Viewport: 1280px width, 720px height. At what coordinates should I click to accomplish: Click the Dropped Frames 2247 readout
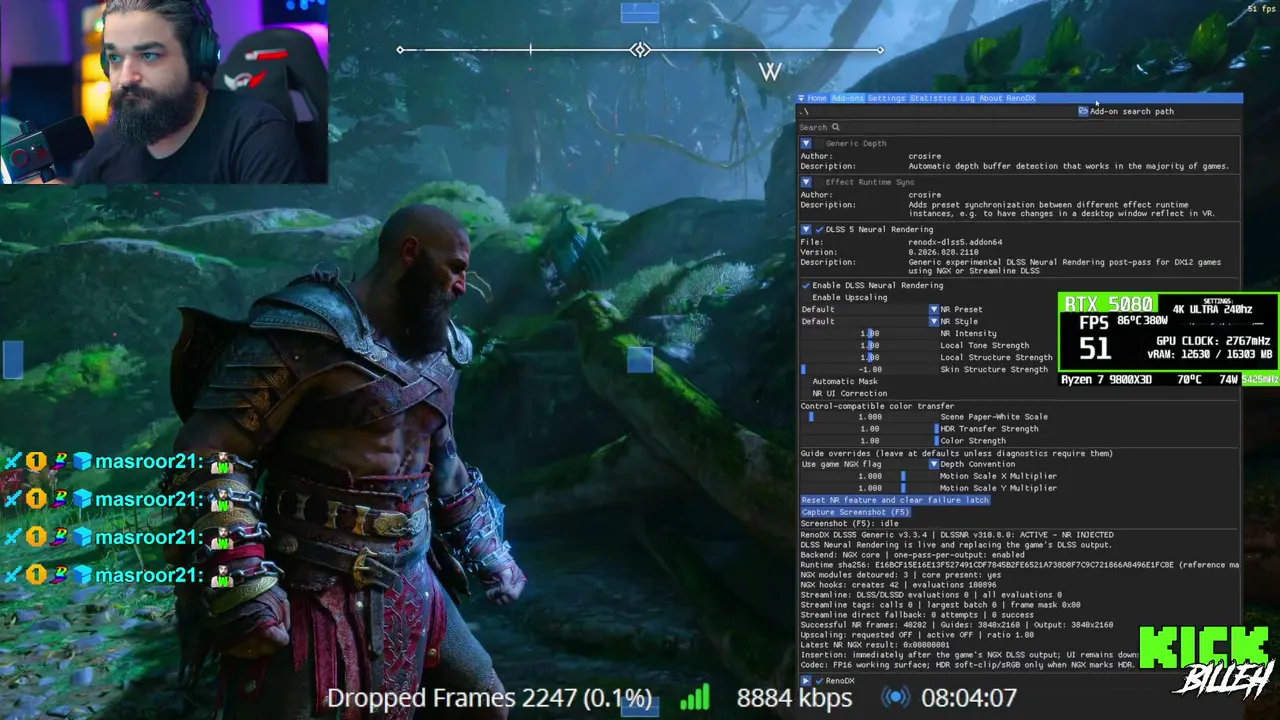[489, 698]
